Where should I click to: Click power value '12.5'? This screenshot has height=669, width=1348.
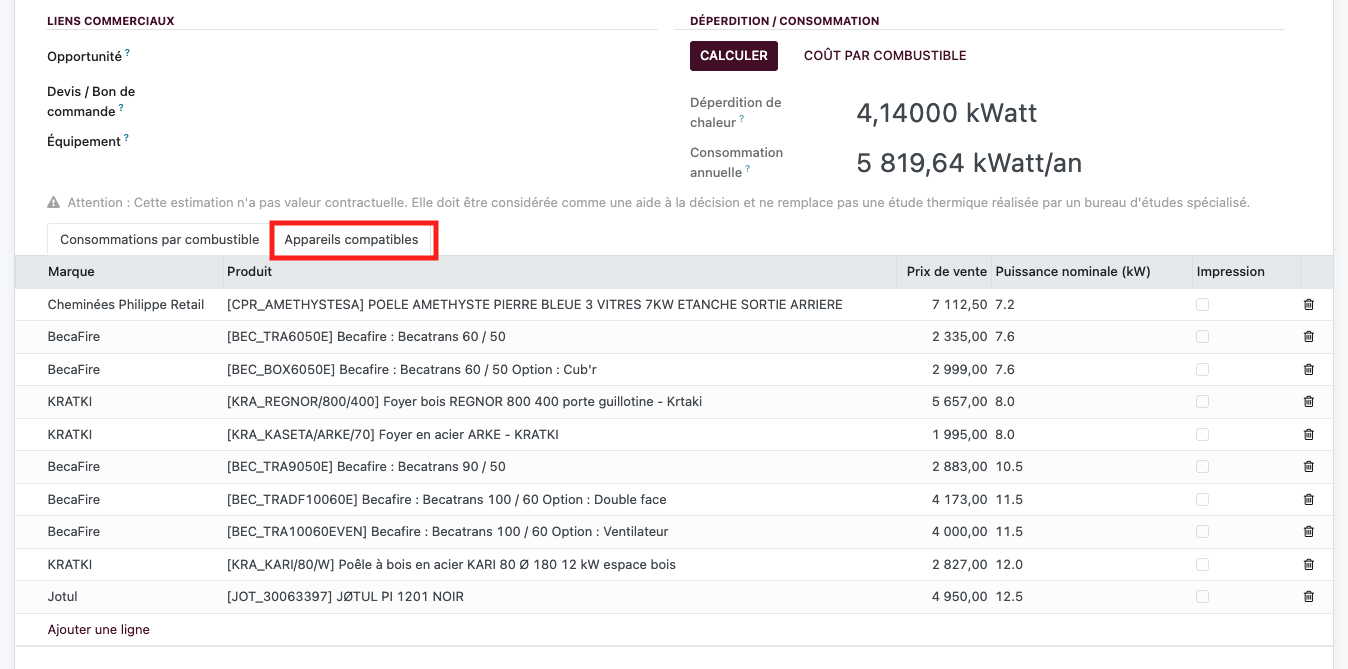click(1009, 597)
